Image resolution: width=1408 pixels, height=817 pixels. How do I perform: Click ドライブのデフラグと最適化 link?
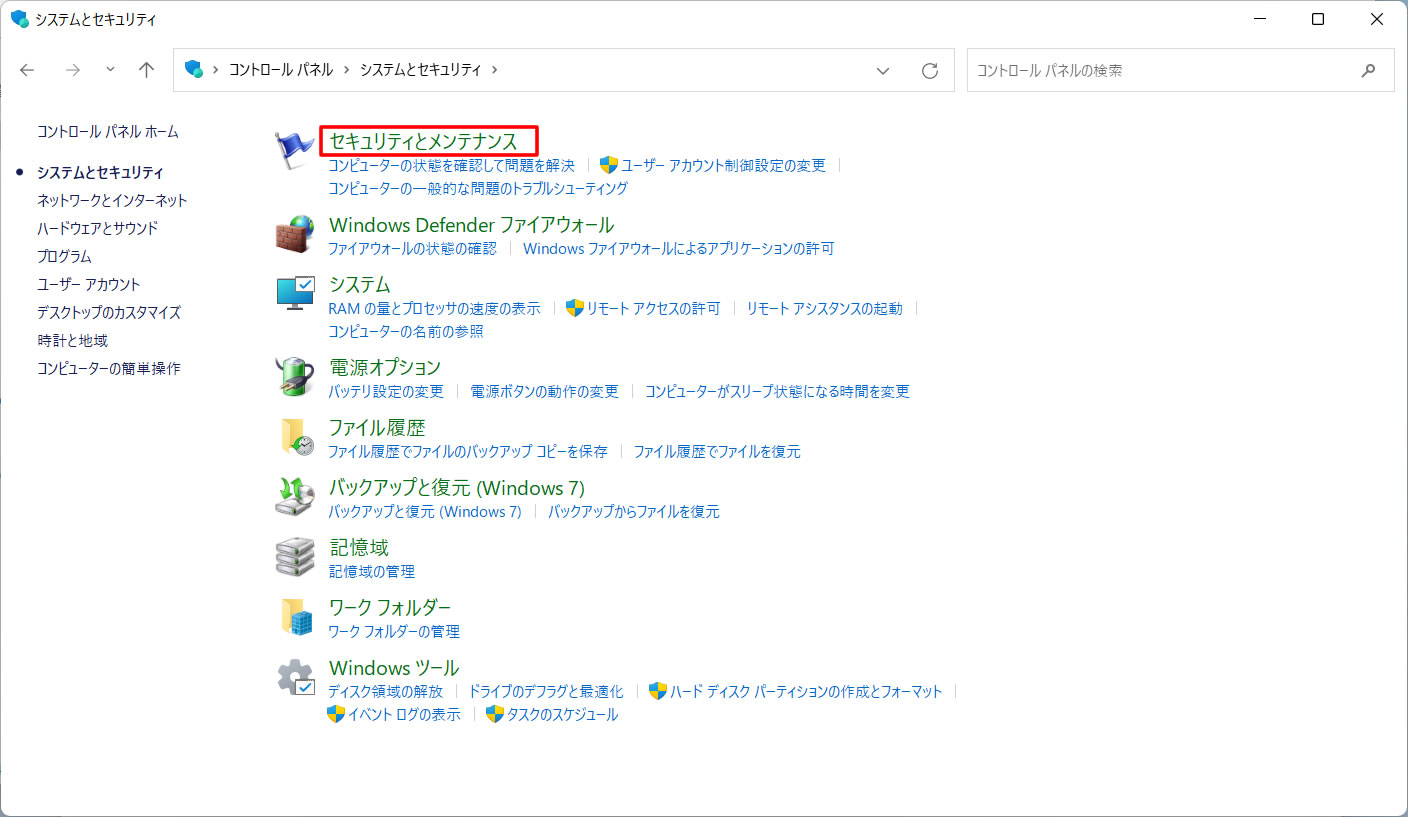pyautogui.click(x=546, y=691)
